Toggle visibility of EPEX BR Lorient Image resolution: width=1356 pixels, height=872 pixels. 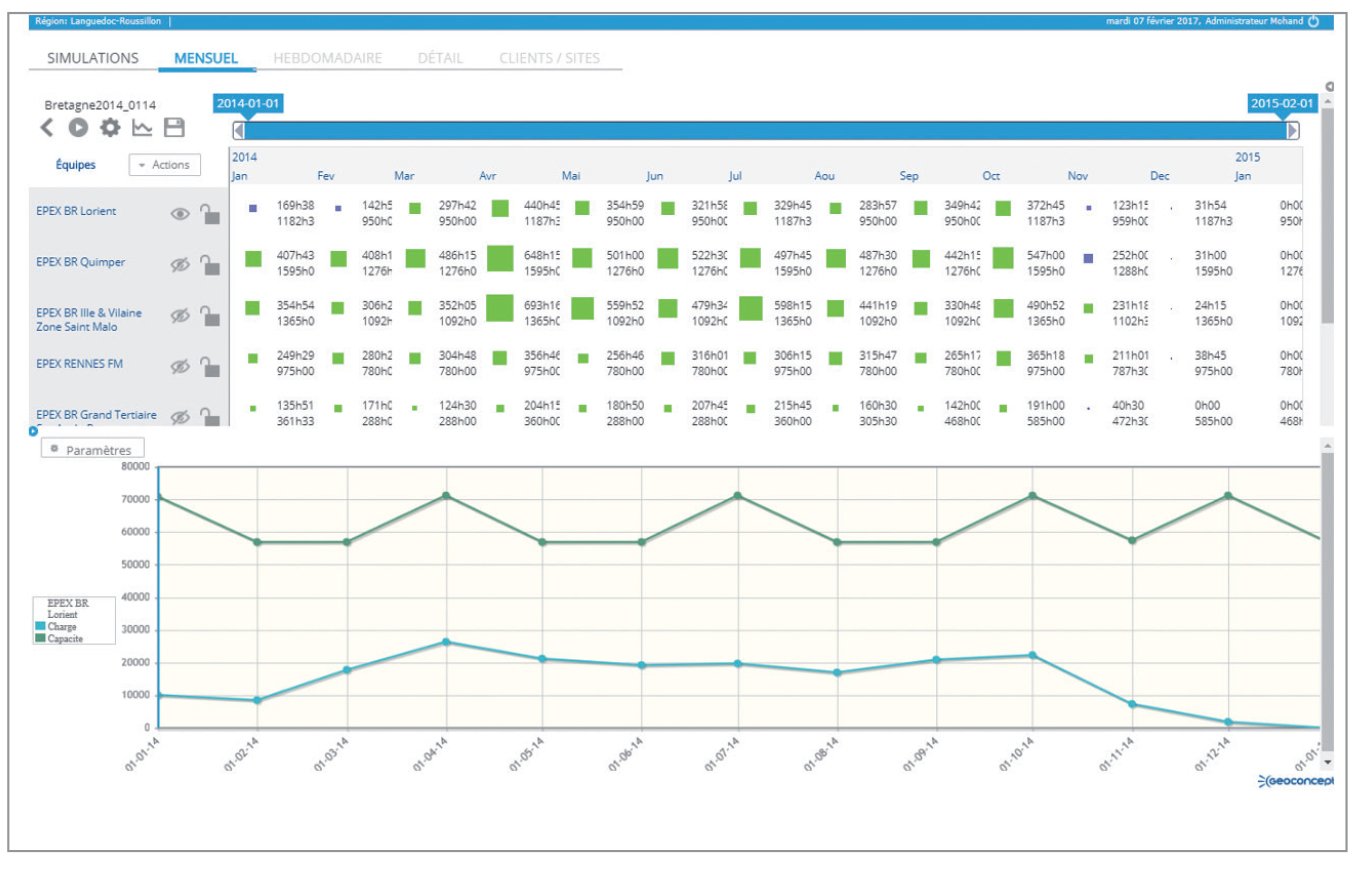pos(181,214)
